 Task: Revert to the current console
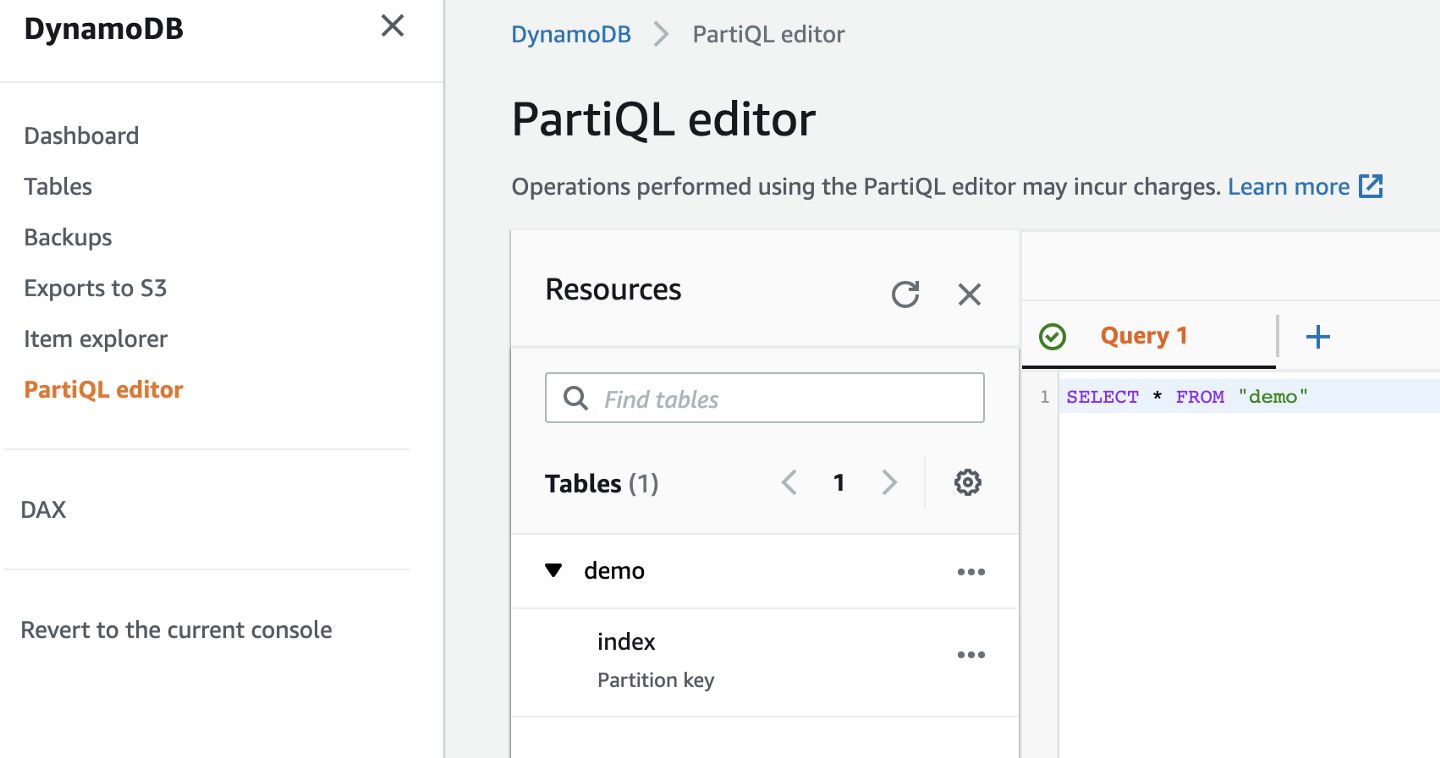point(176,630)
